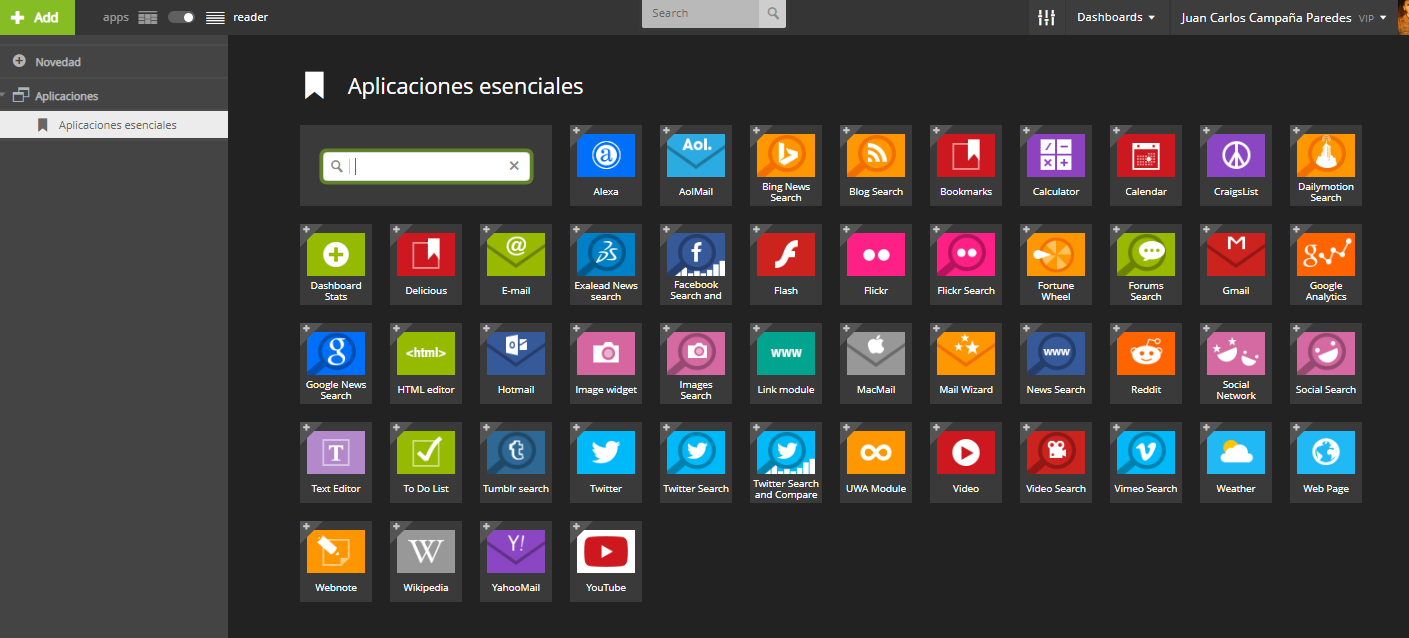Select the Reddit app tile
Screen dimensions: 1409x638
[1146, 363]
